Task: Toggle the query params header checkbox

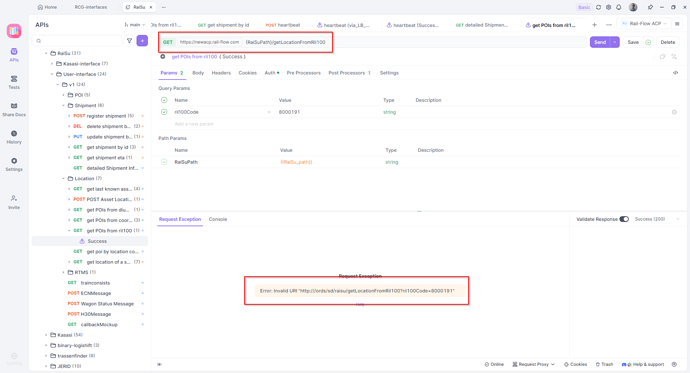Action: coord(164,100)
